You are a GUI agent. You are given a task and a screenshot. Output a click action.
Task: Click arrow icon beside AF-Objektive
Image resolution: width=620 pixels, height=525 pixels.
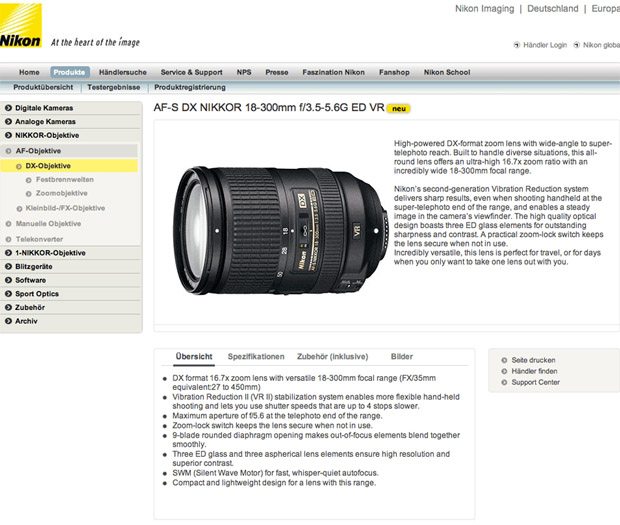click(x=9, y=151)
